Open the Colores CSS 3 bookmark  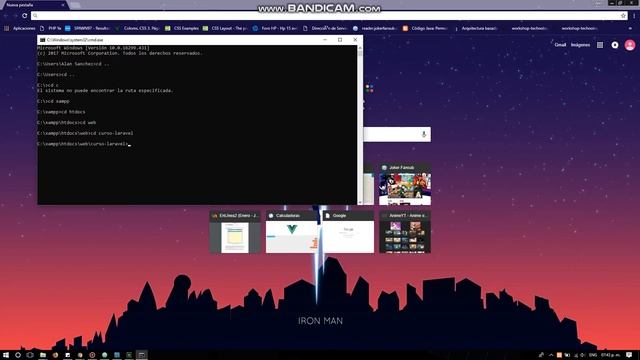click(138, 28)
